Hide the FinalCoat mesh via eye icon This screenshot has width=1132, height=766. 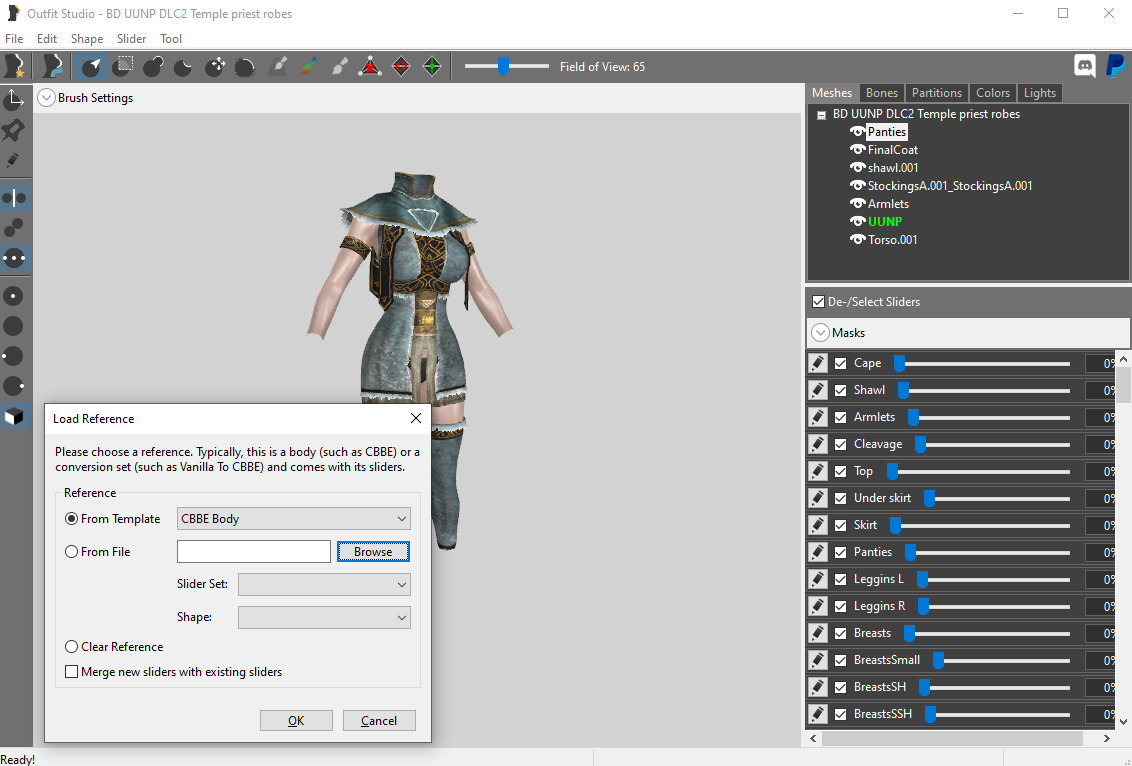click(858, 149)
